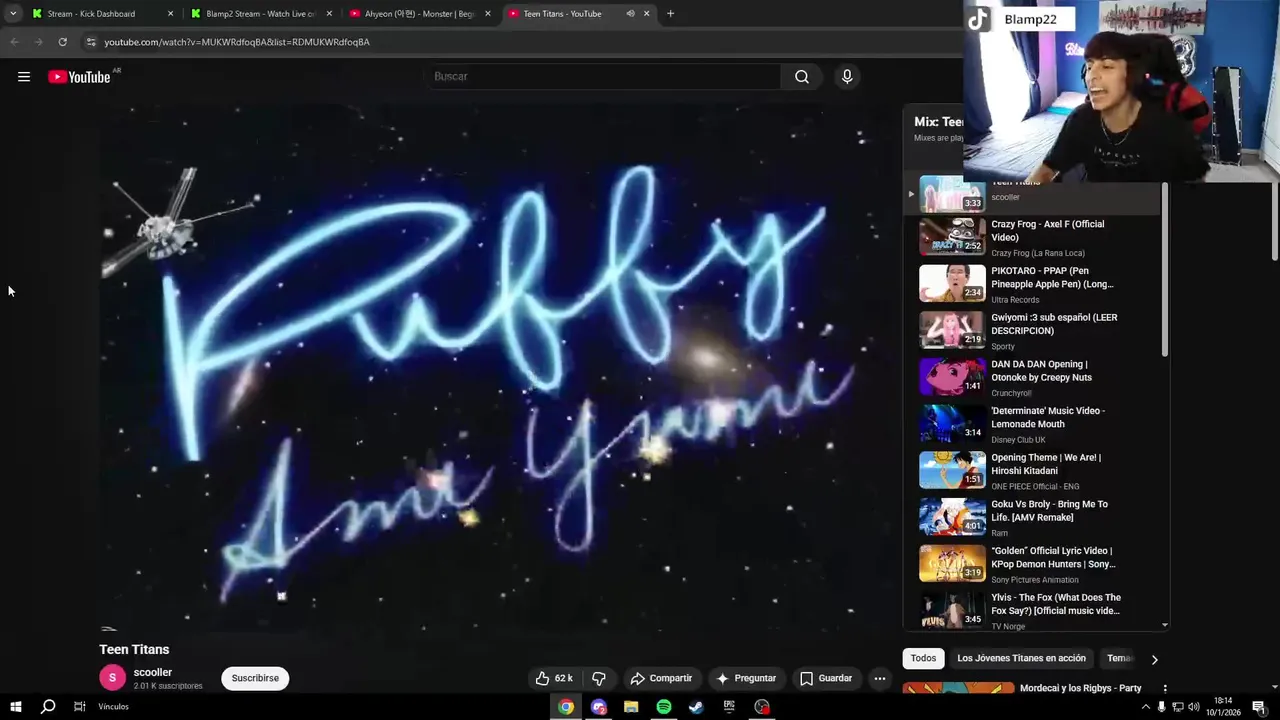This screenshot has width=1280, height=720.
Task: View site information icon in address bar
Action: point(91,42)
